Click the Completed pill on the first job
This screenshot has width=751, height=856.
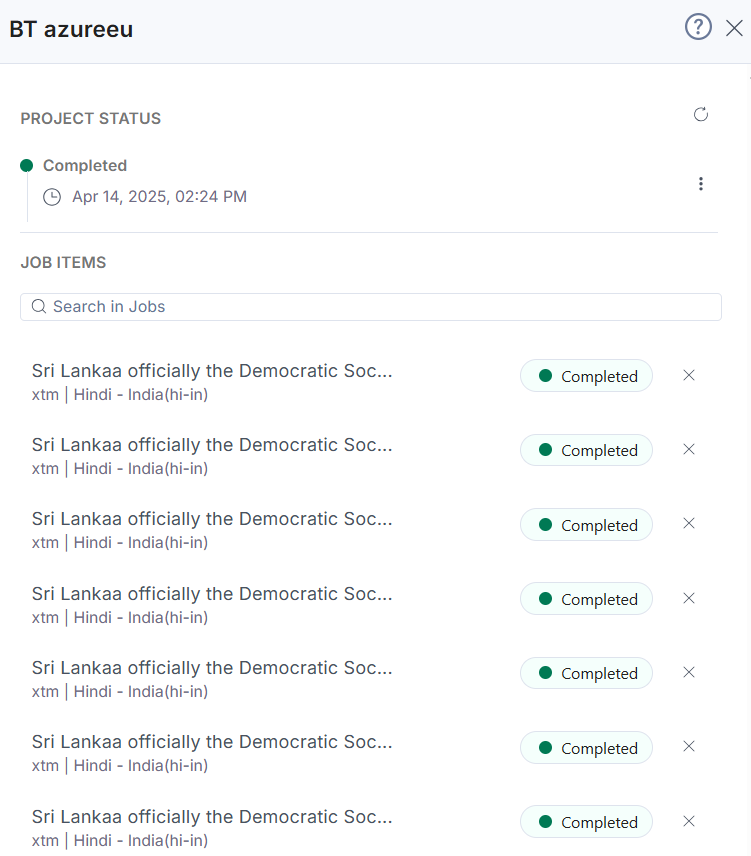click(x=586, y=375)
